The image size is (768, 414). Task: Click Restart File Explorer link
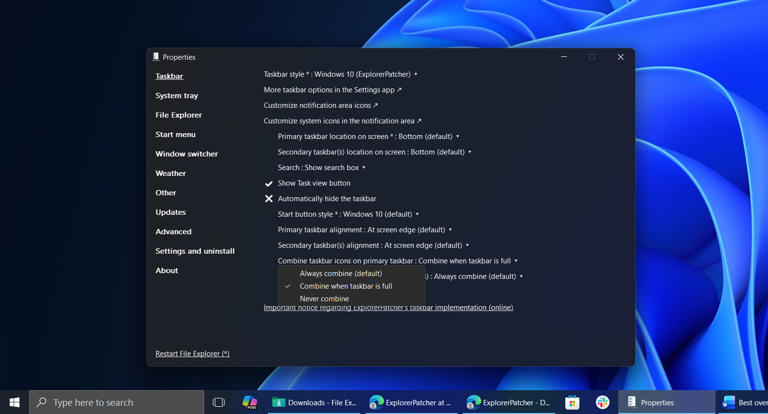(x=192, y=353)
